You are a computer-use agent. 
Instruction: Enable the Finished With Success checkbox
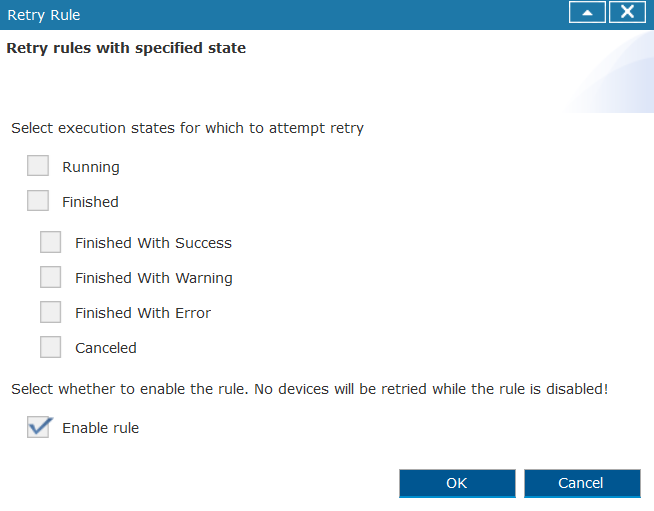coord(50,242)
